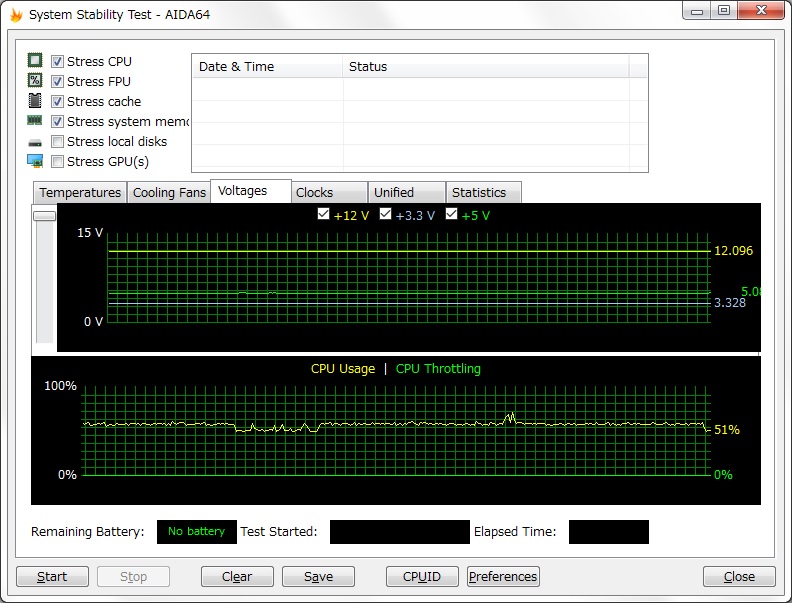Save the stability test results
The image size is (792, 603).
(318, 576)
